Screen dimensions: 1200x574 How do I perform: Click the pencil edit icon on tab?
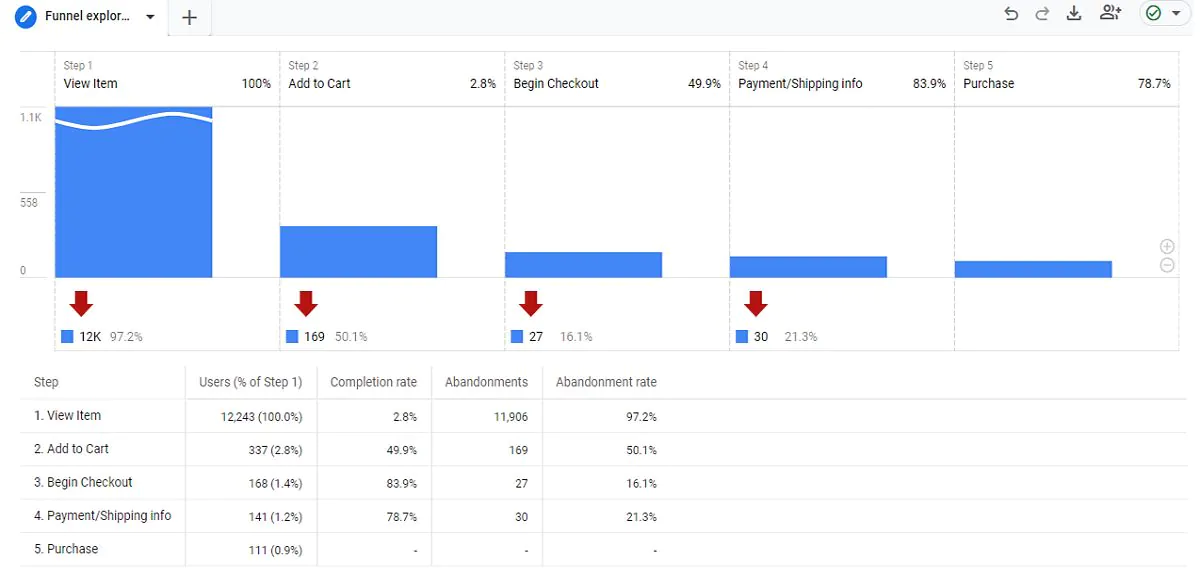click(x=26, y=17)
